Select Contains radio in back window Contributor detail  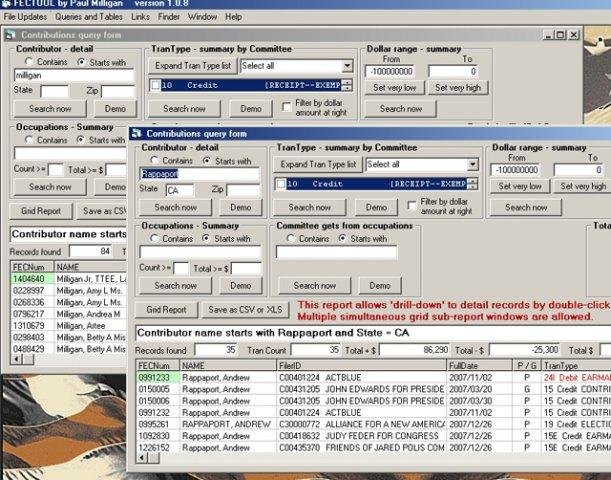click(28, 62)
